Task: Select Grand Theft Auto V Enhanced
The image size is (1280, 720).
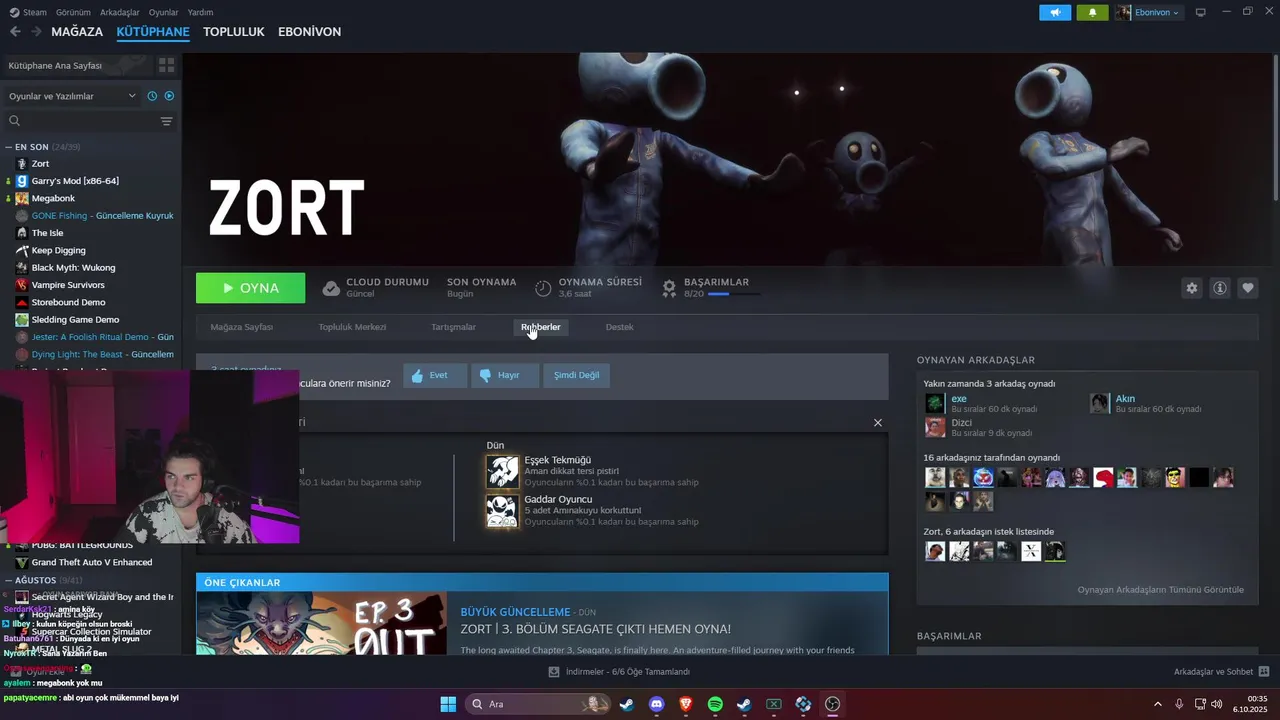Action: pyautogui.click(x=92, y=563)
